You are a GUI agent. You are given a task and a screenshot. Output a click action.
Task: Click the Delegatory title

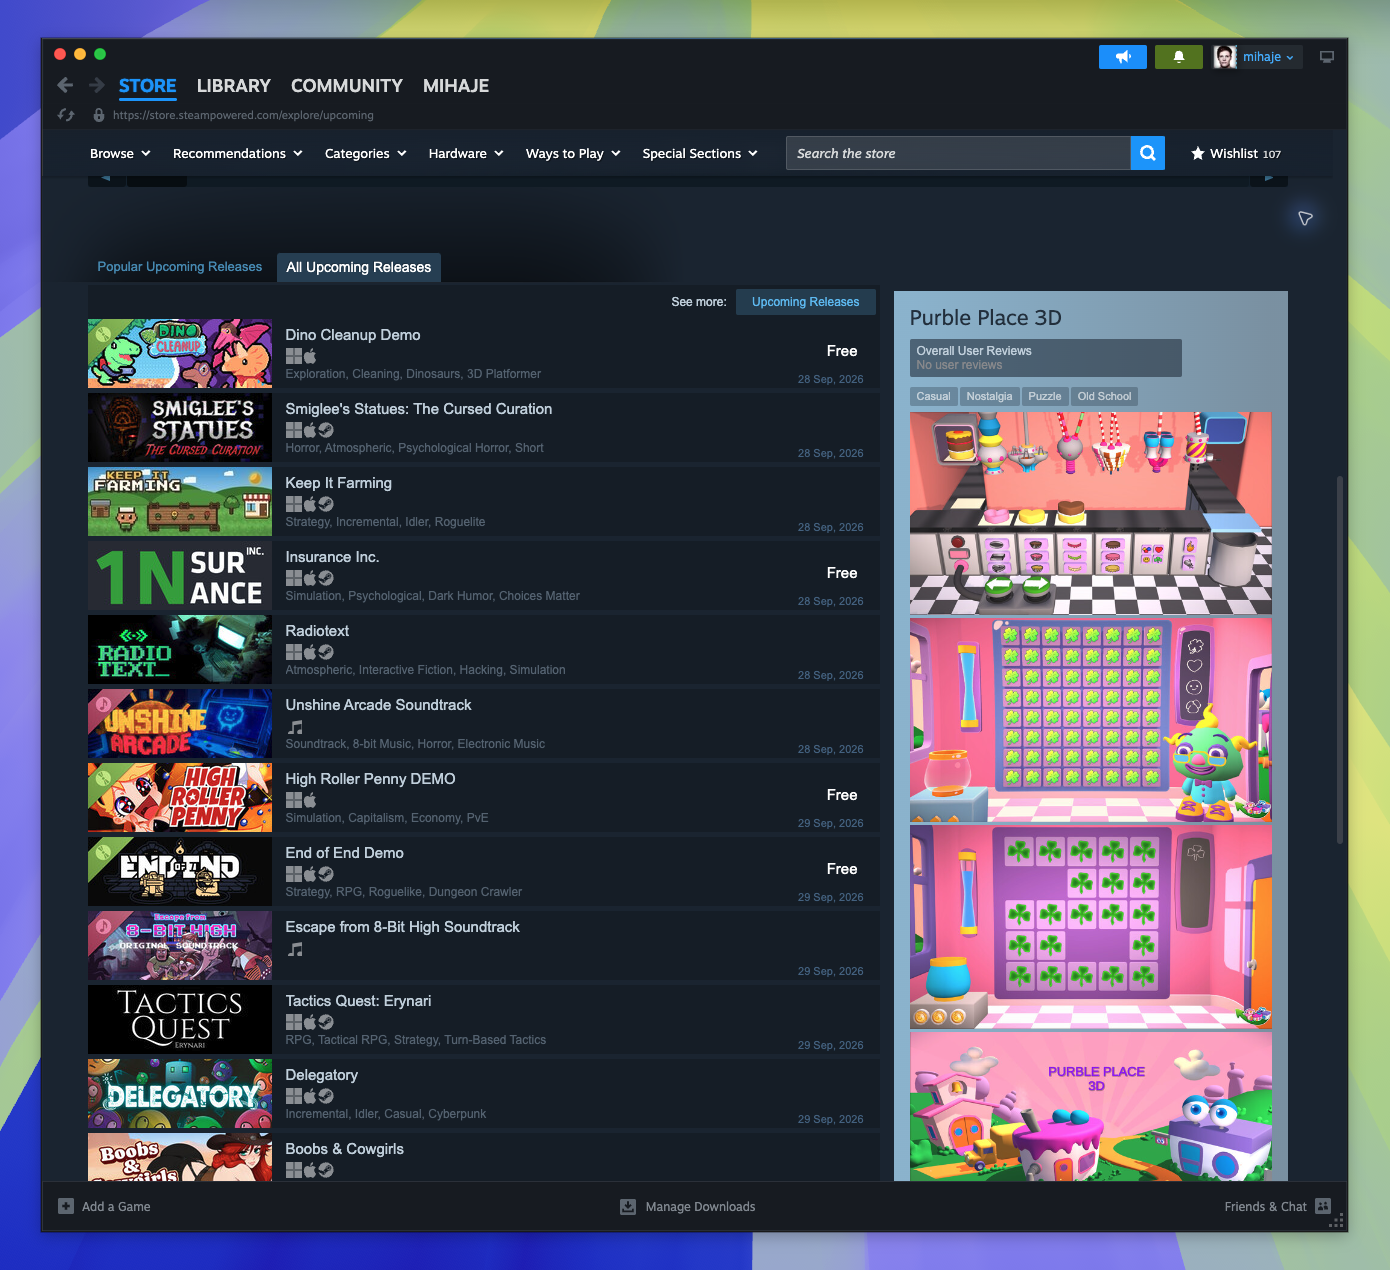(x=321, y=1075)
